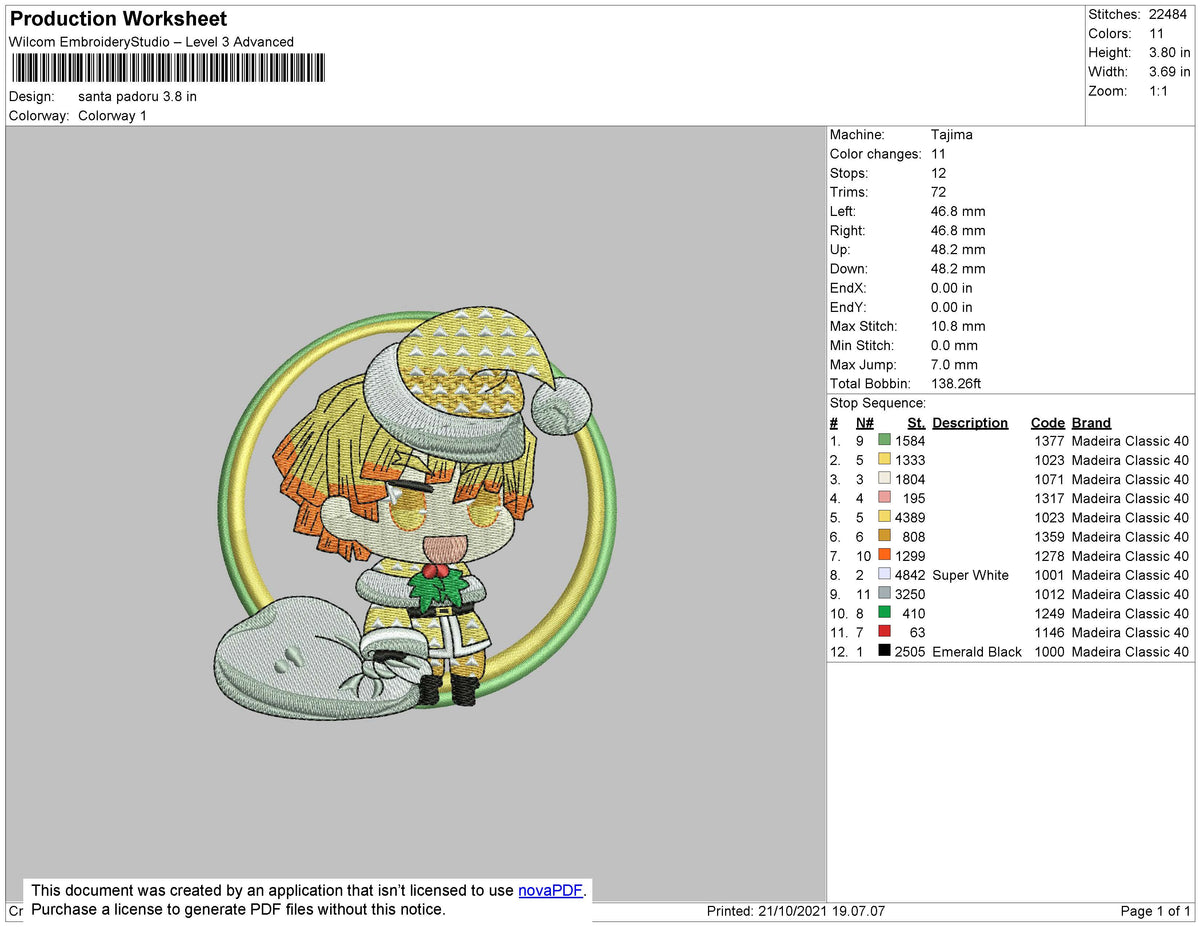Viewport: 1200px width, 927px height.
Task: Click the gold swatch at stop 6
Action: tap(885, 536)
